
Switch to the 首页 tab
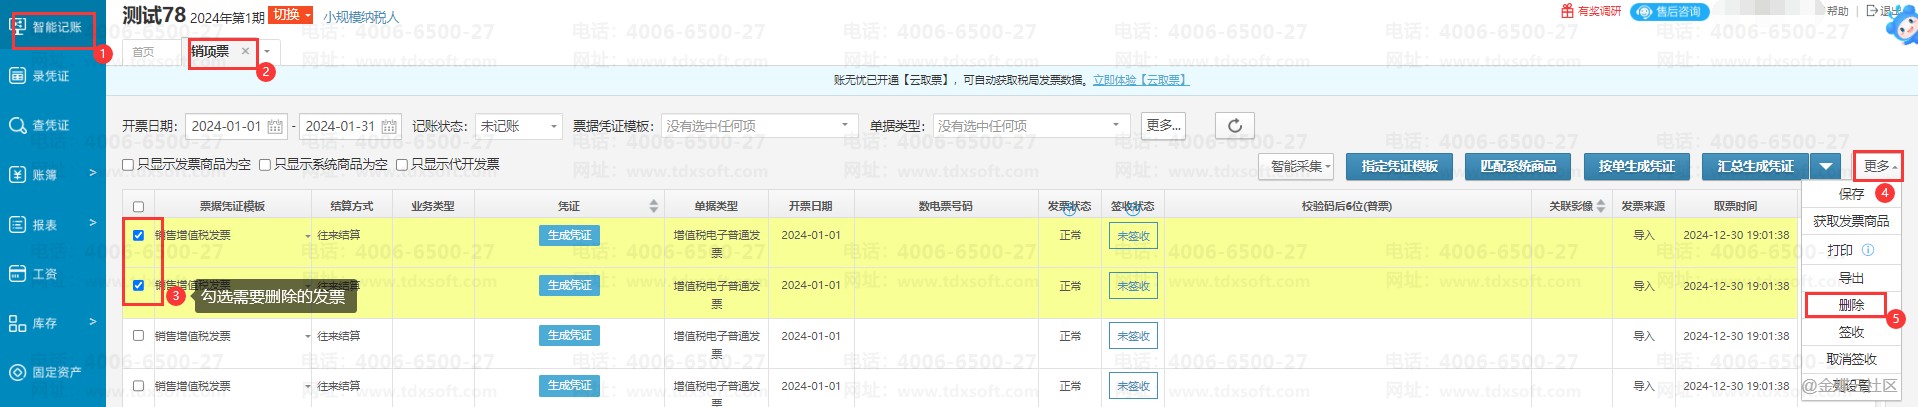tap(144, 52)
